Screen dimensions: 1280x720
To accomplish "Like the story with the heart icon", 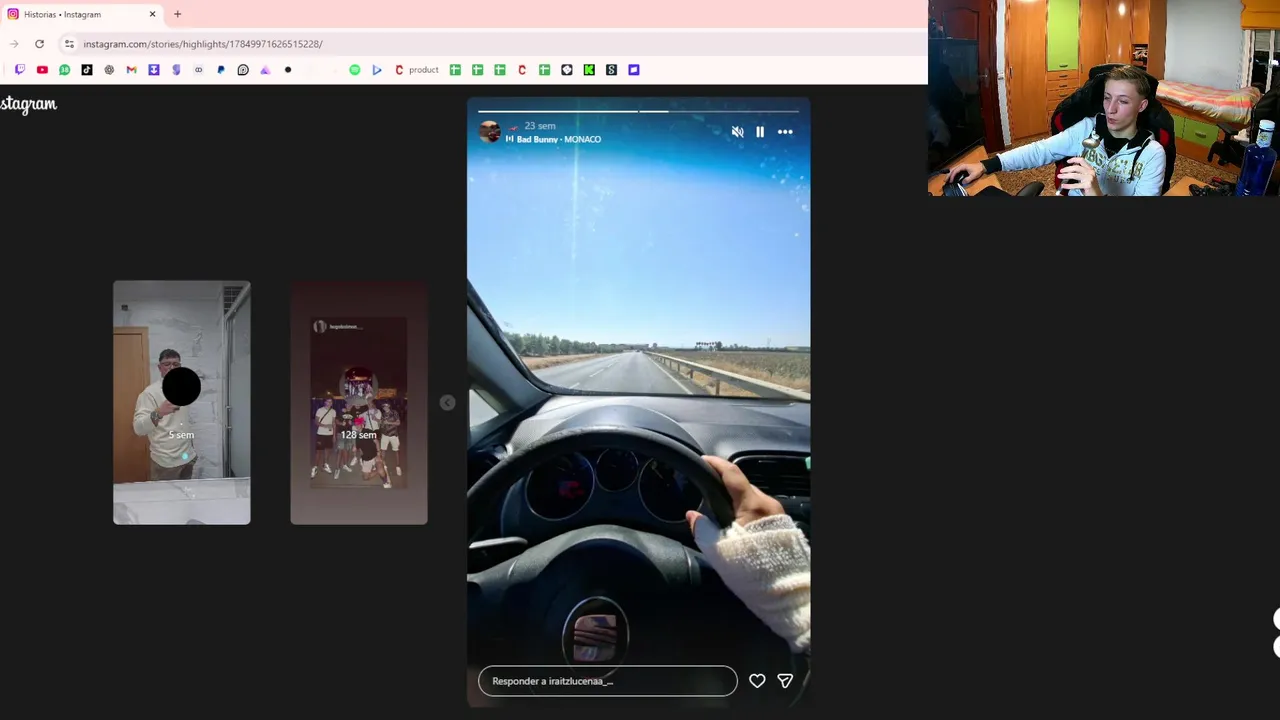I will point(757,681).
